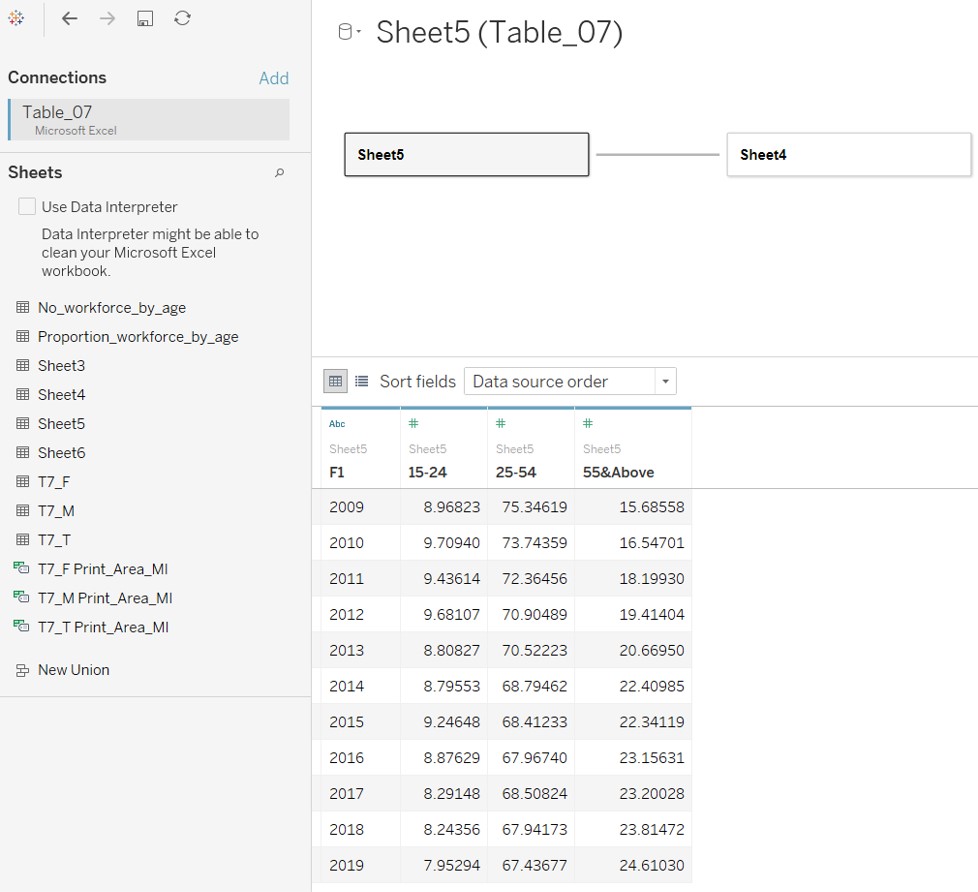Click the # type icon on 15-24 column
Viewport: 978px width, 892px height.
pos(414,423)
